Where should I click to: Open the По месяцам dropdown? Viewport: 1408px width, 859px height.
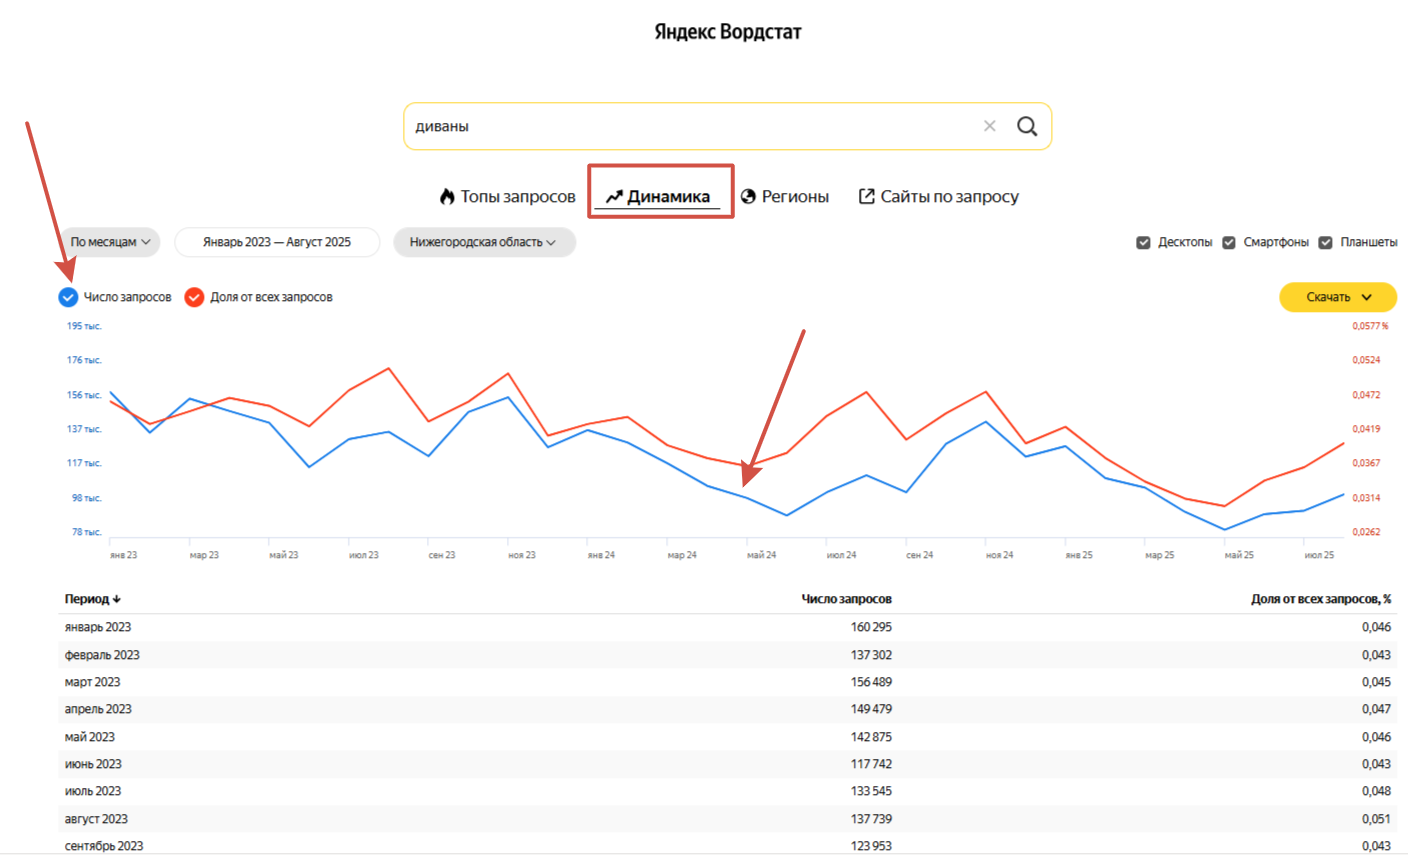[108, 242]
